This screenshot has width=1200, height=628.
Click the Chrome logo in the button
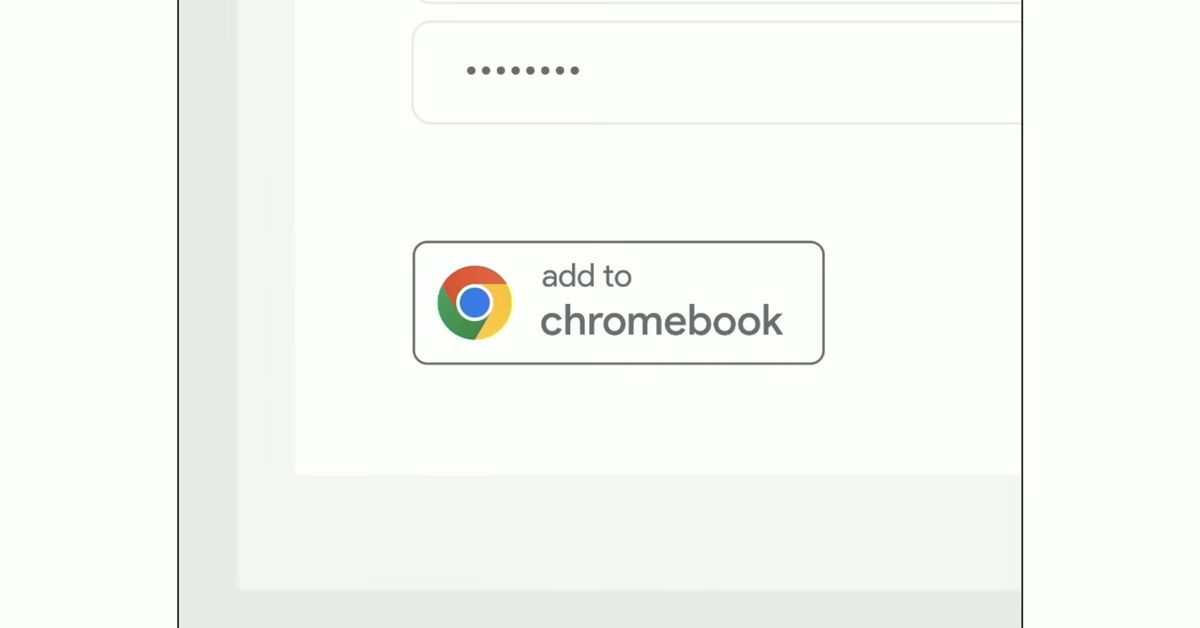474,302
